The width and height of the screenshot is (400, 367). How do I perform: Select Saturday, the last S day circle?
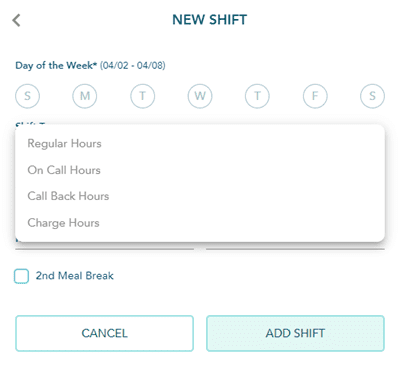pyautogui.click(x=372, y=96)
